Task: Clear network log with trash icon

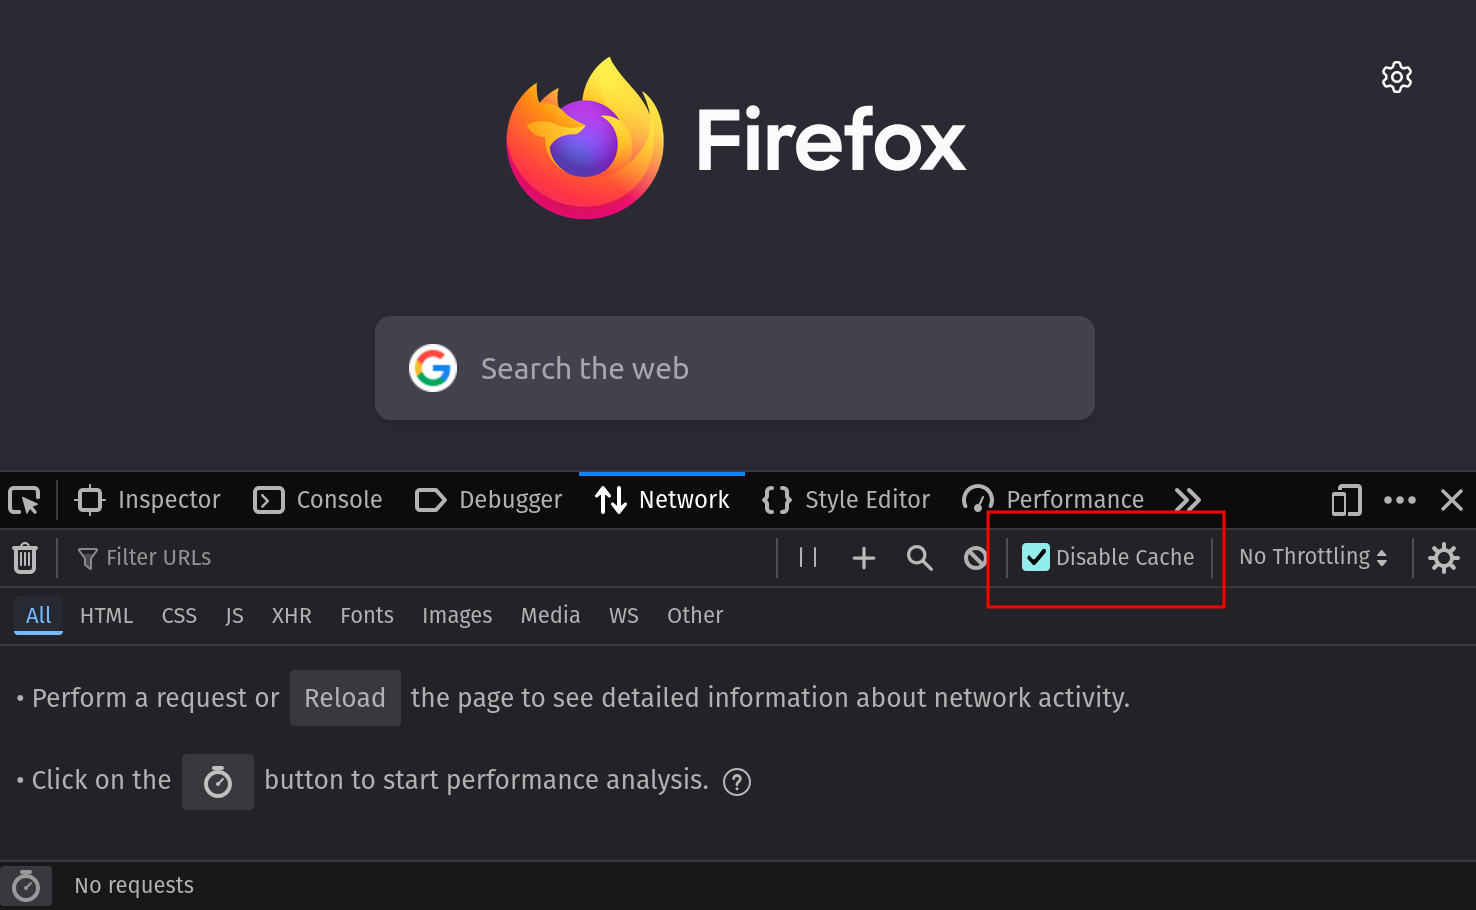Action: 25,558
